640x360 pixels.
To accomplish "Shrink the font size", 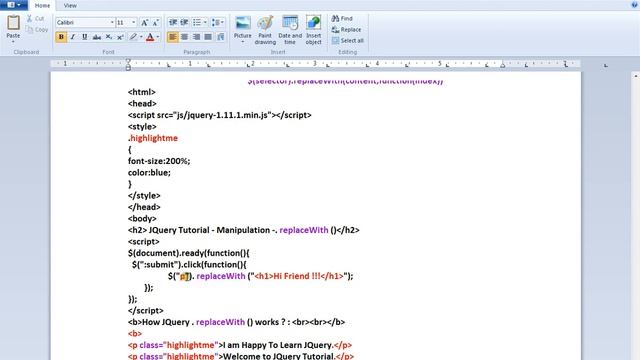I will (156, 23).
